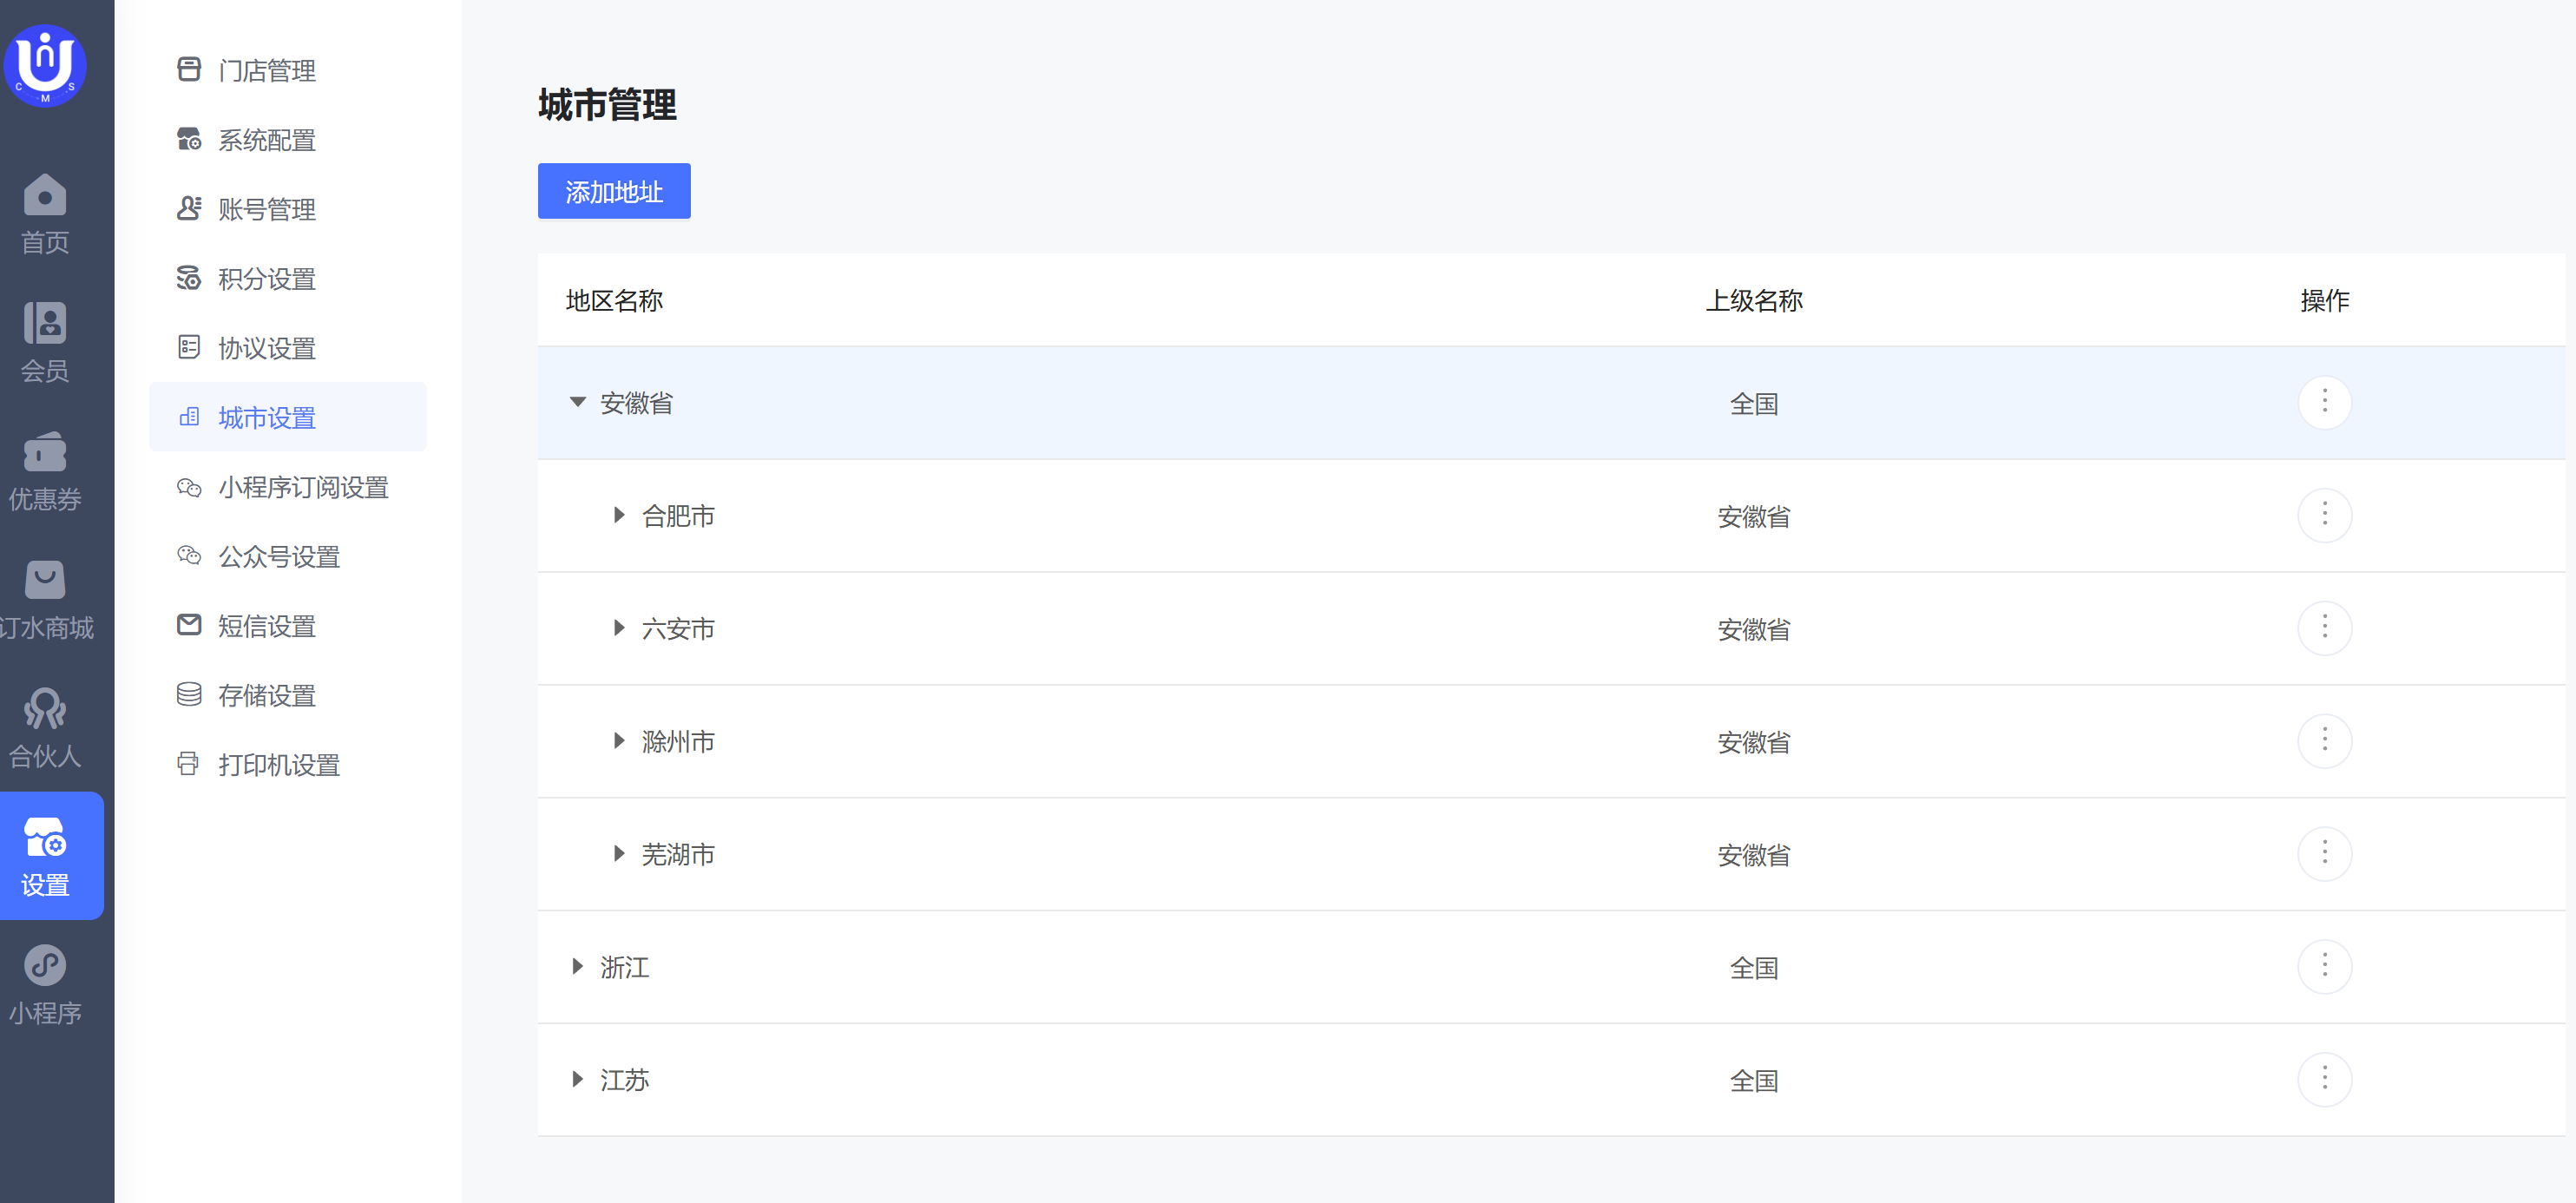Select 打印机设置 in the sidebar

[278, 765]
